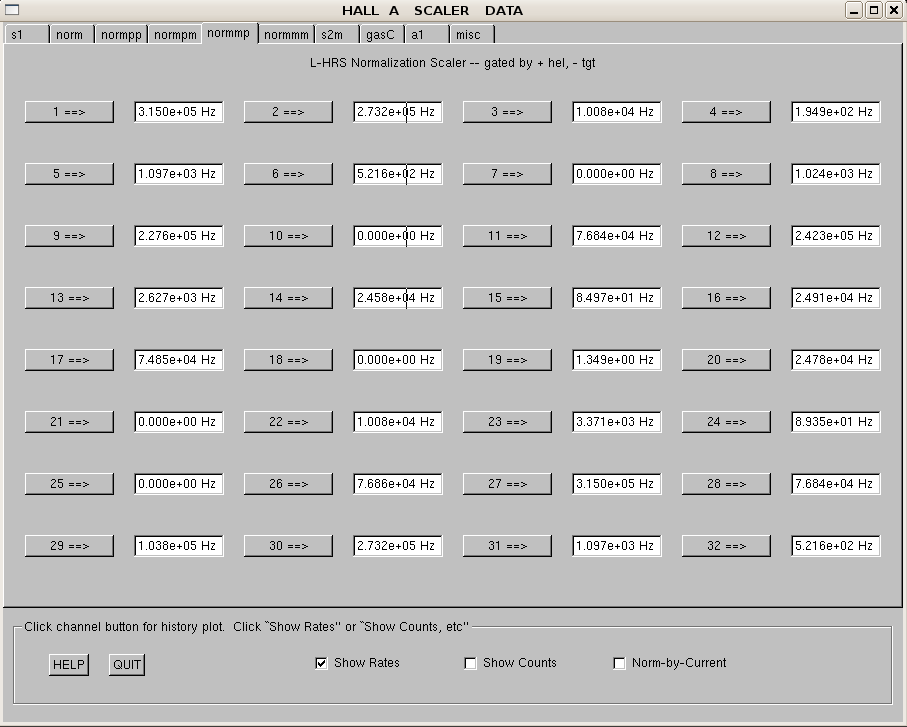Click the normmp tab
The height and width of the screenshot is (727, 907).
coord(230,34)
